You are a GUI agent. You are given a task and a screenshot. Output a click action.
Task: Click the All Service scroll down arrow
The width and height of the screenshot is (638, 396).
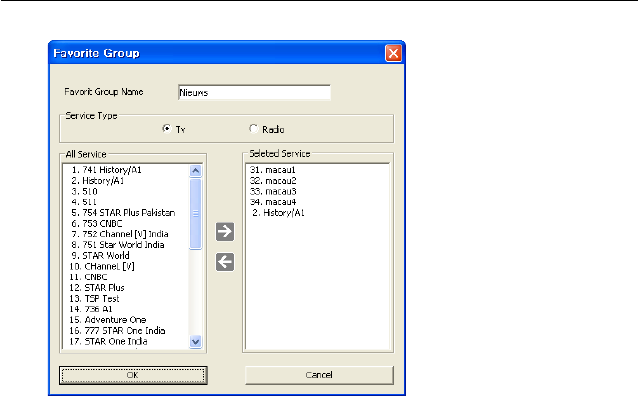point(195,341)
